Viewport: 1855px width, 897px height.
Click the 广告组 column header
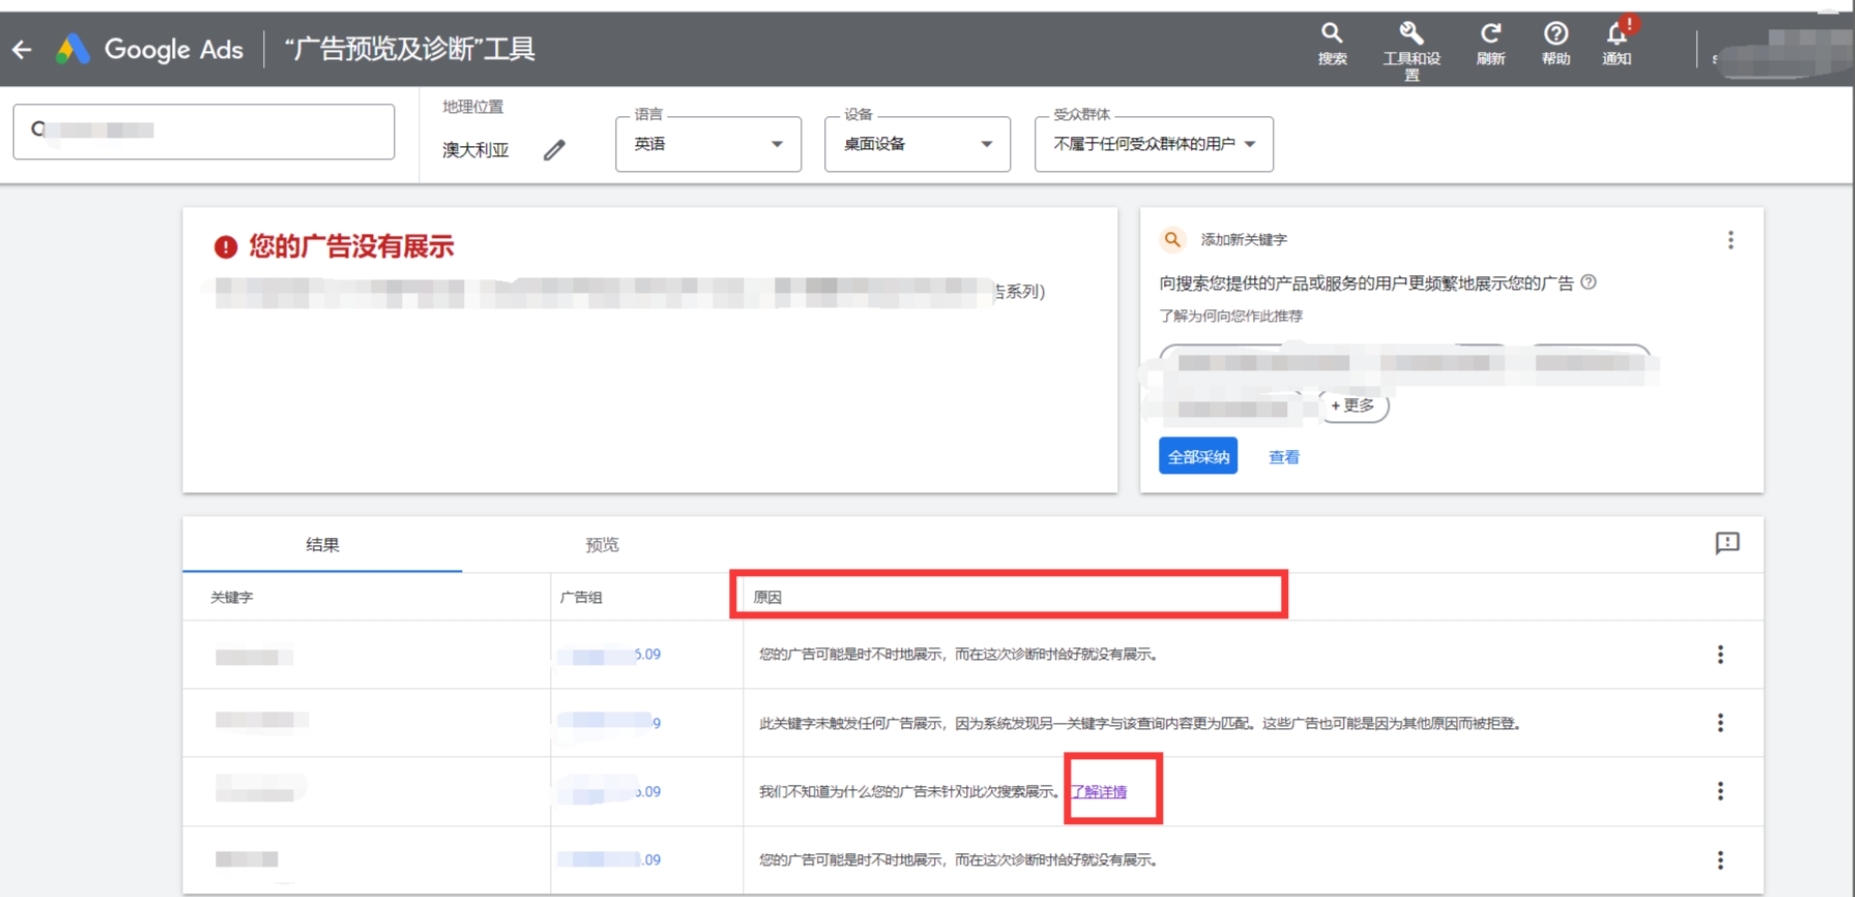coord(581,597)
